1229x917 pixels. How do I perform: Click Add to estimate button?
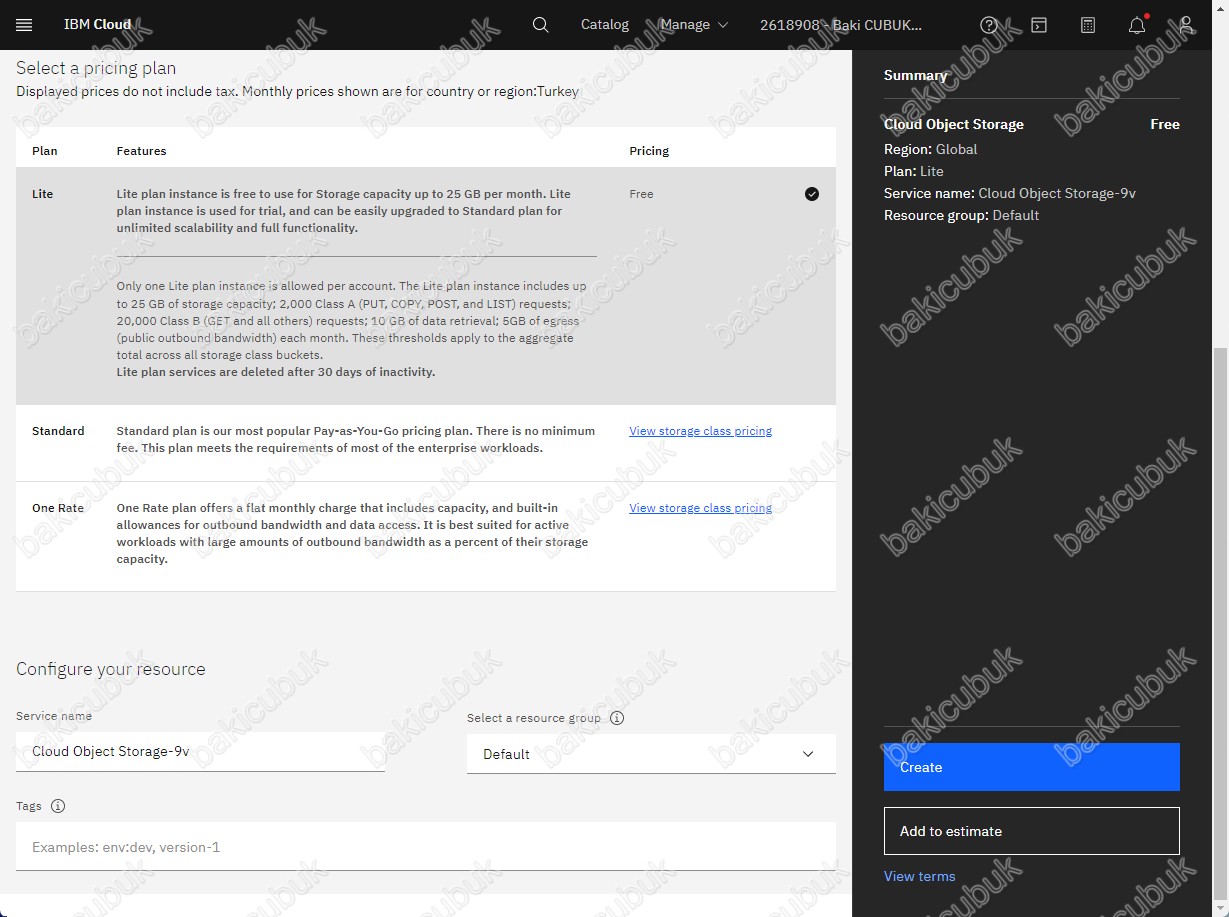coord(1032,831)
